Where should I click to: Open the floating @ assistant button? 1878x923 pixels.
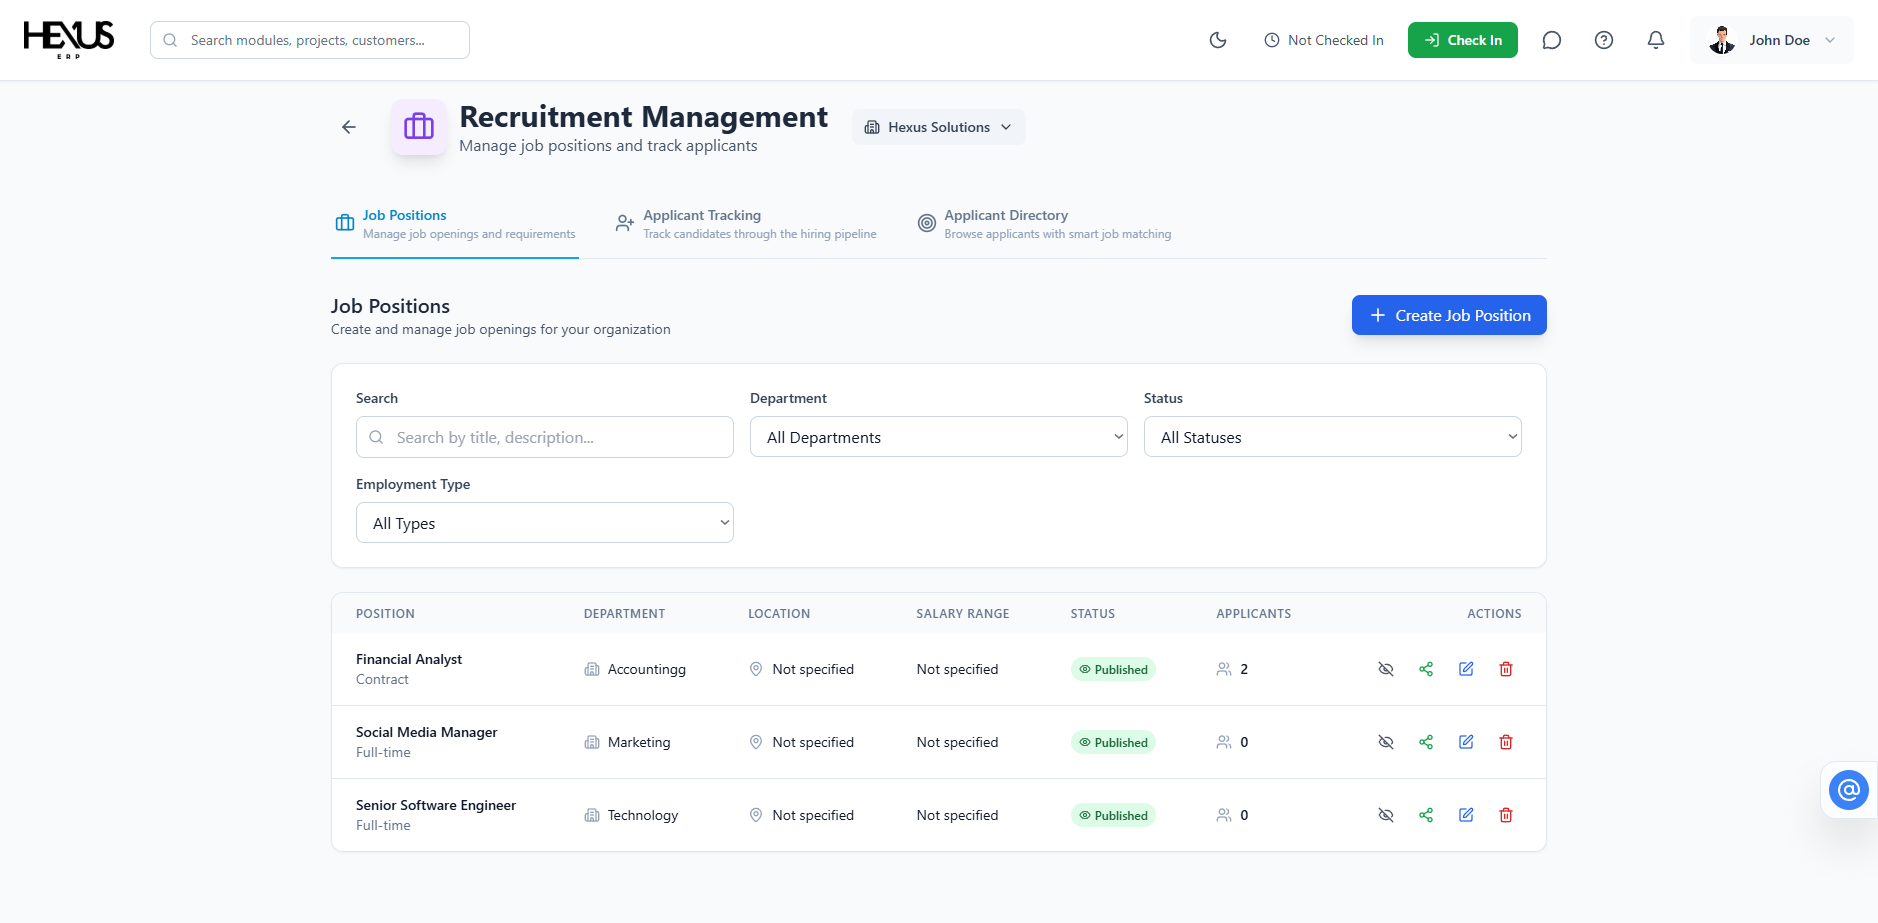(1849, 790)
